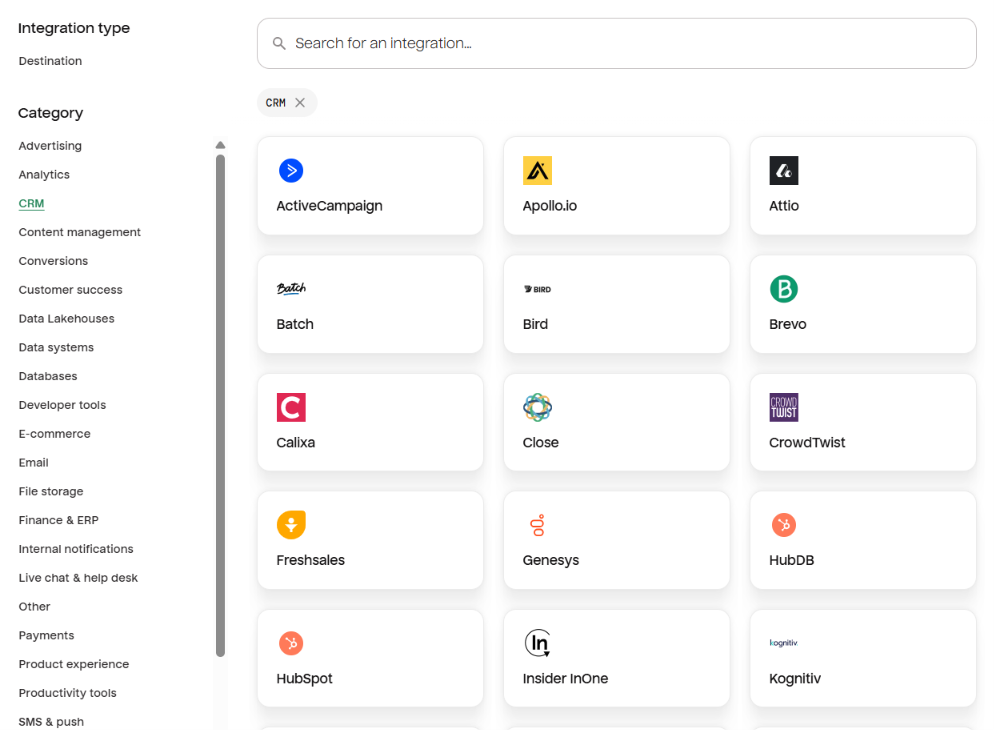Open the ActiveCampaign card title
This screenshot has height=730, width=994.
point(329,206)
